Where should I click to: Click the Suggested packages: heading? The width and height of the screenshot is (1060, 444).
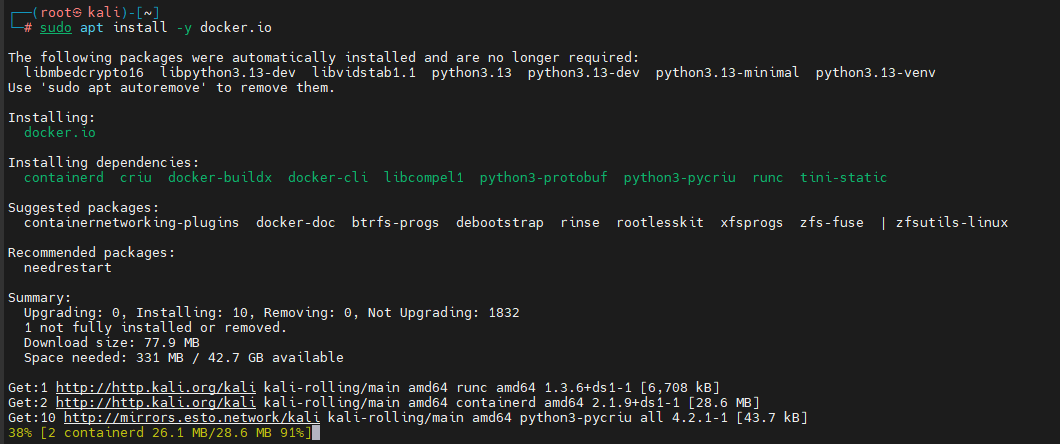click(84, 207)
